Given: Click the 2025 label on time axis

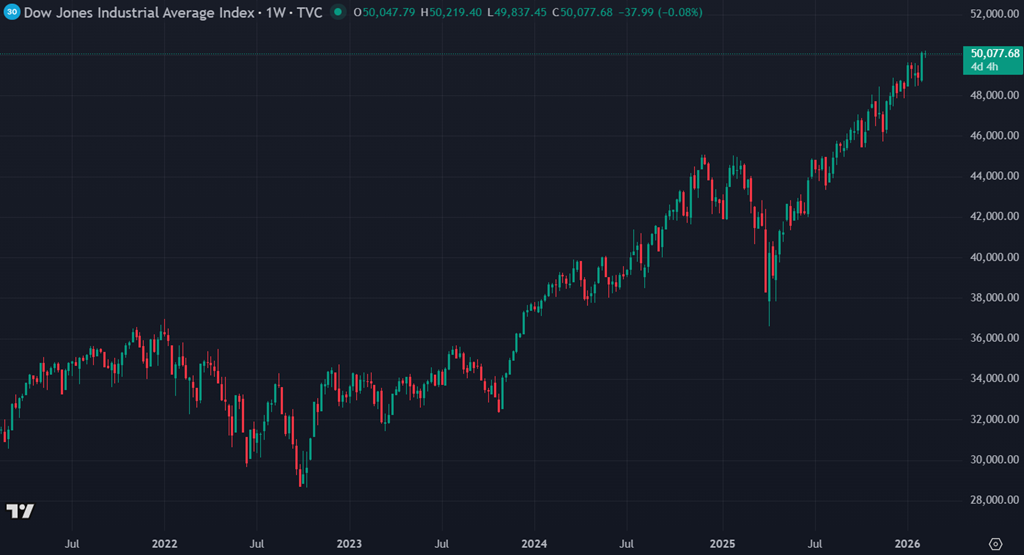Looking at the screenshot, I should pos(721,543).
